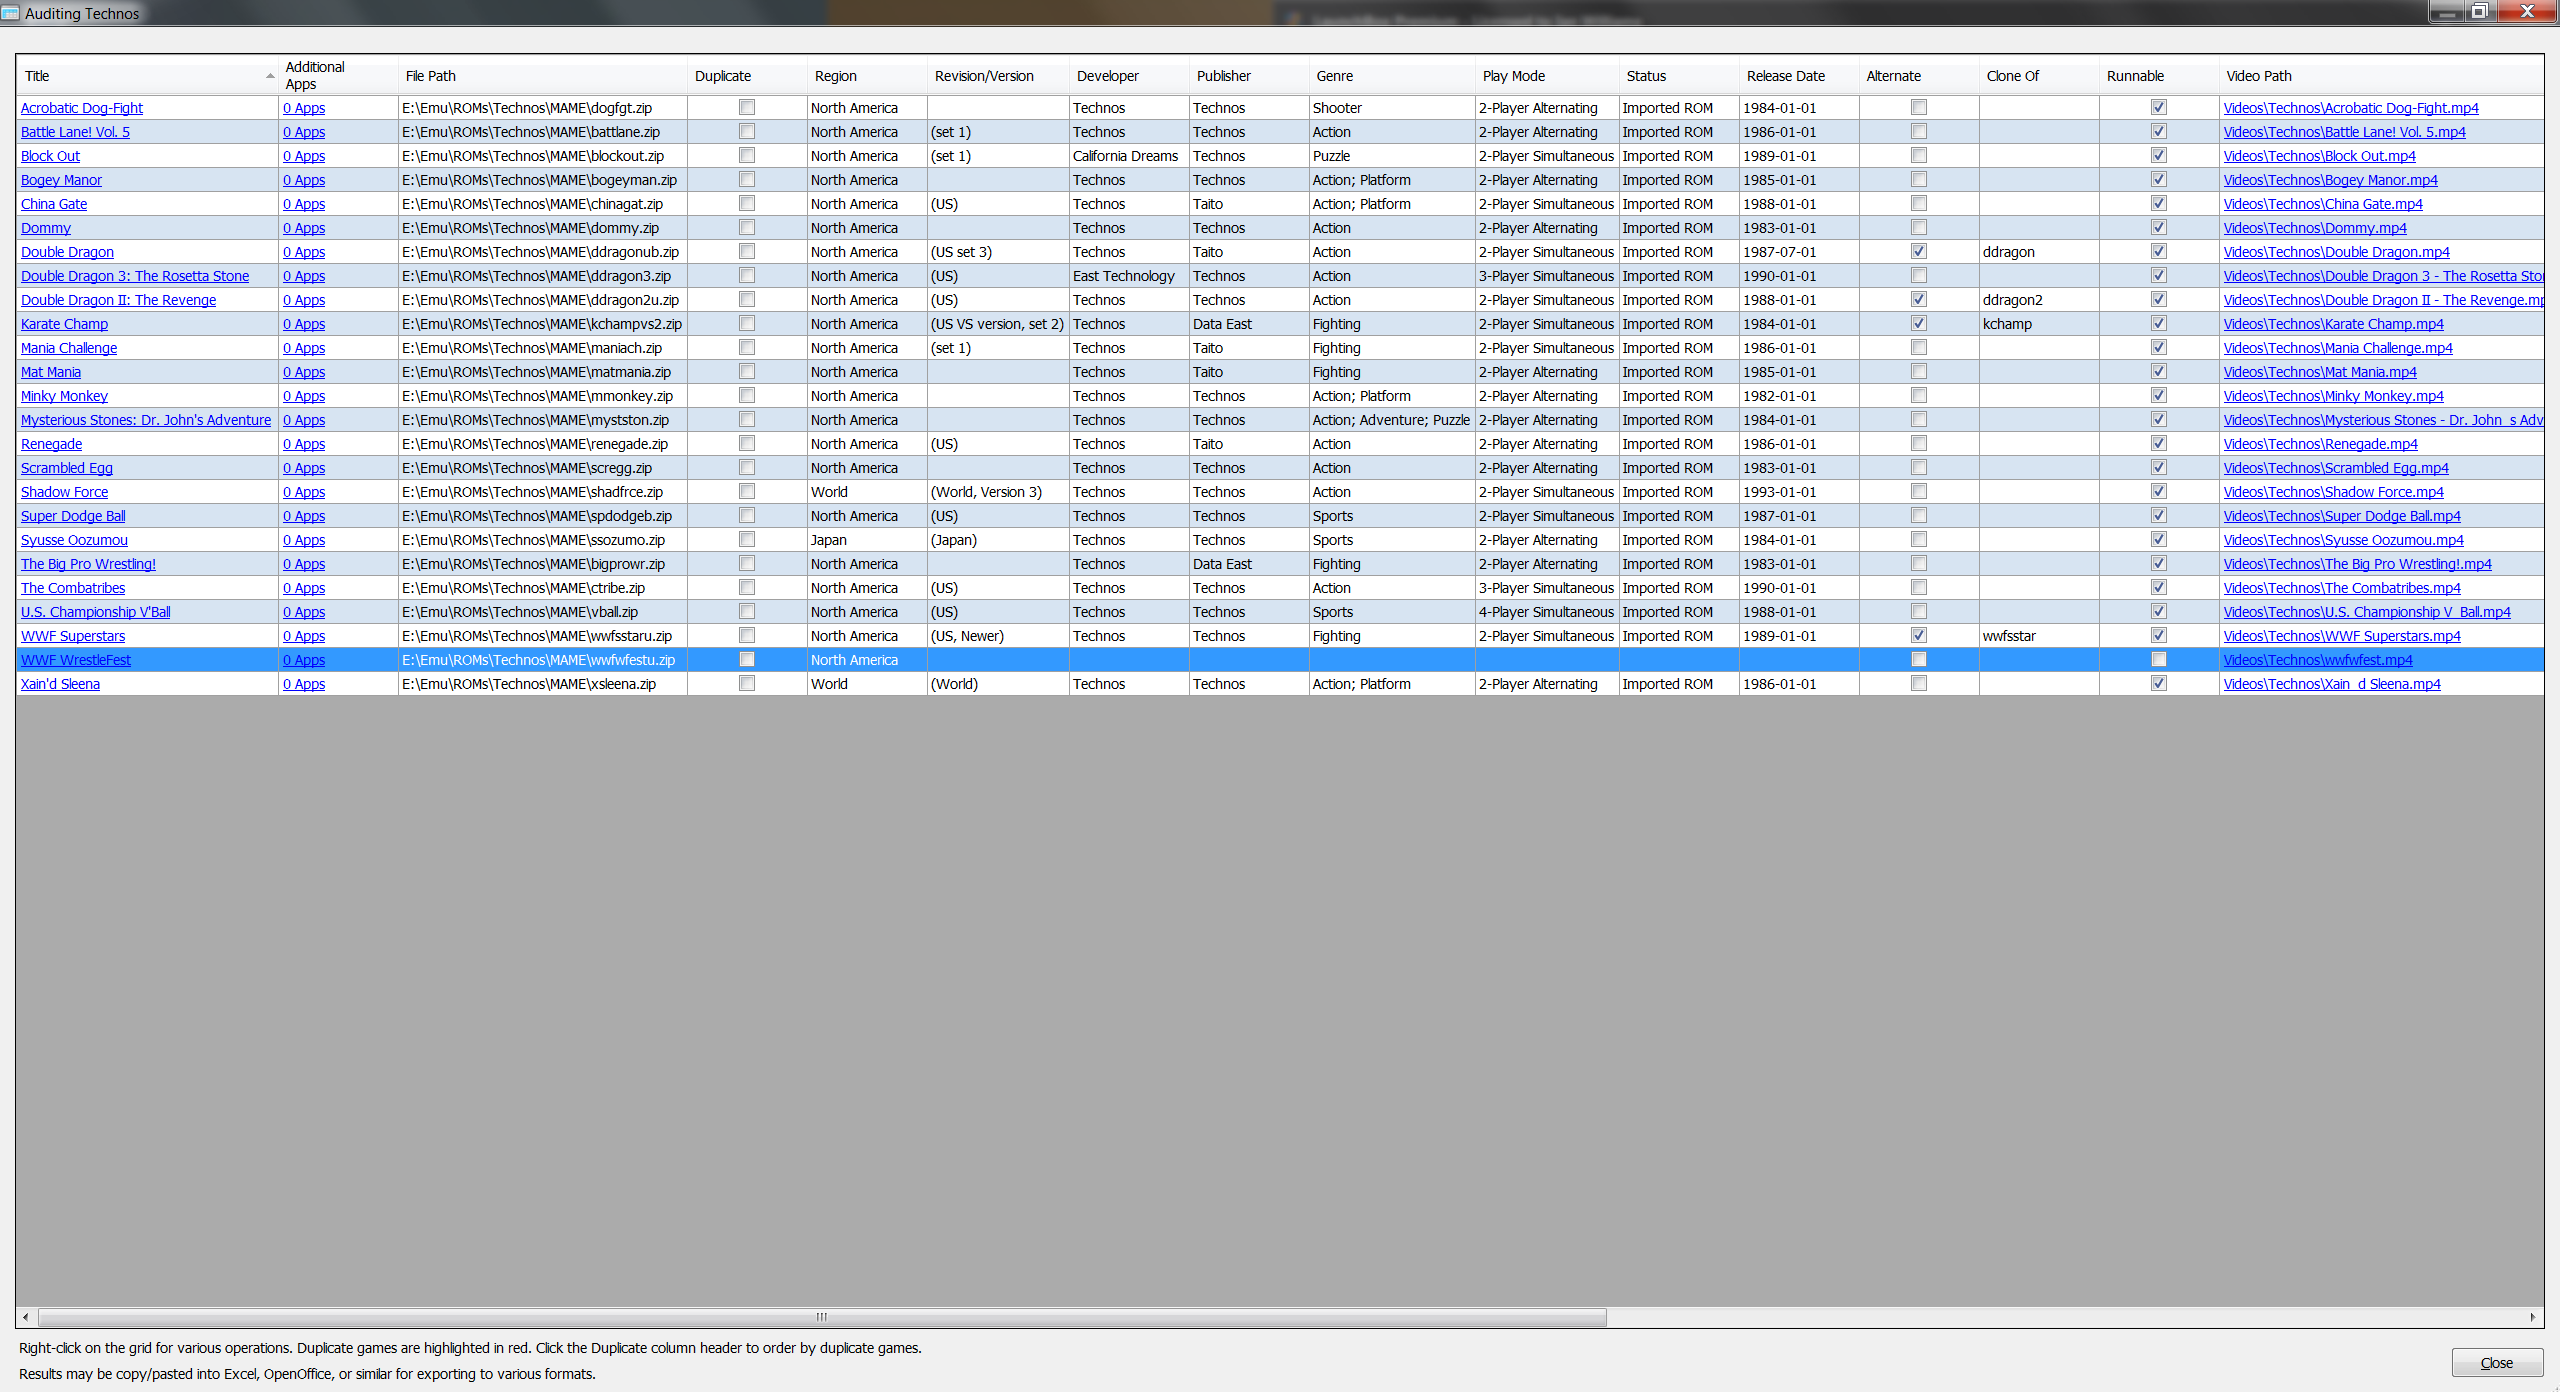Toggle Runnable checkbox for WWF WrestleFest
The width and height of the screenshot is (2560, 1392).
[2159, 659]
